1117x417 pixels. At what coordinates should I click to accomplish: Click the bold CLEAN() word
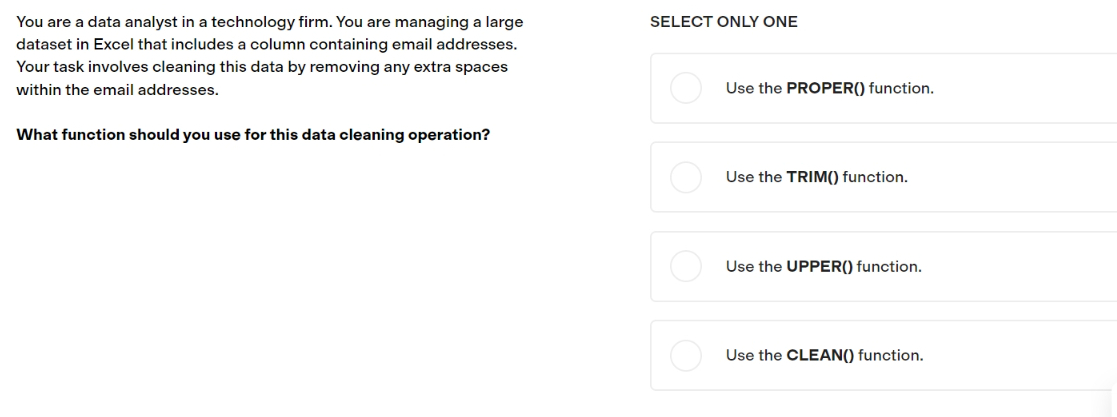click(820, 355)
